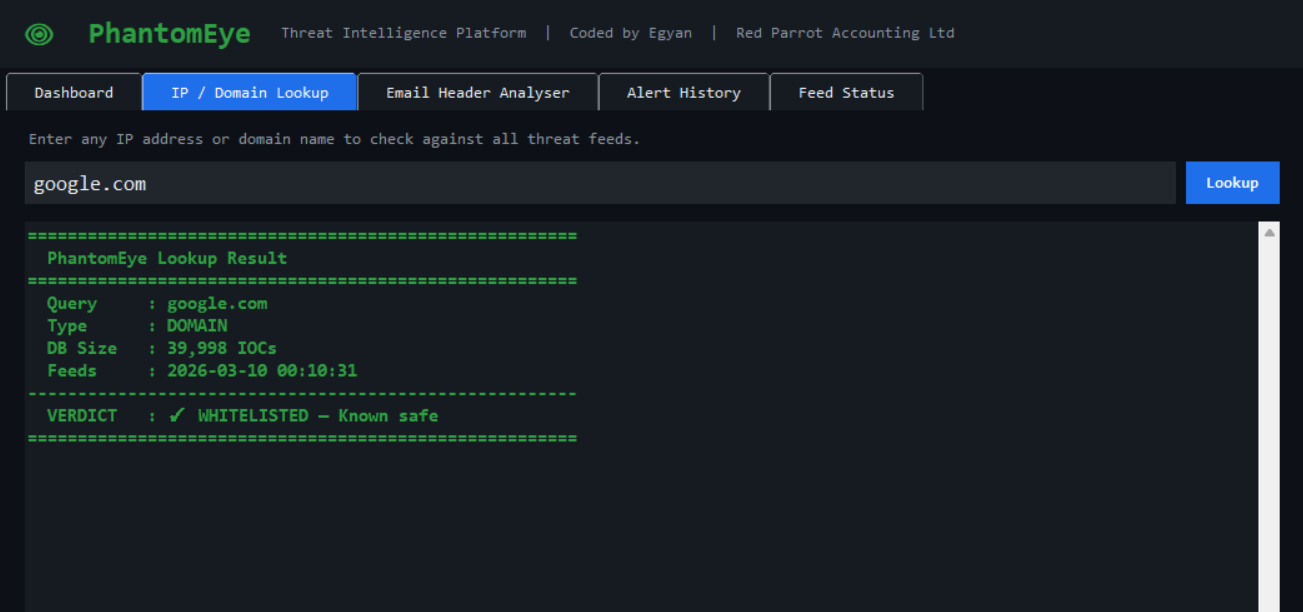Open the Dashboard tab
The image size is (1303, 612).
(x=74, y=92)
